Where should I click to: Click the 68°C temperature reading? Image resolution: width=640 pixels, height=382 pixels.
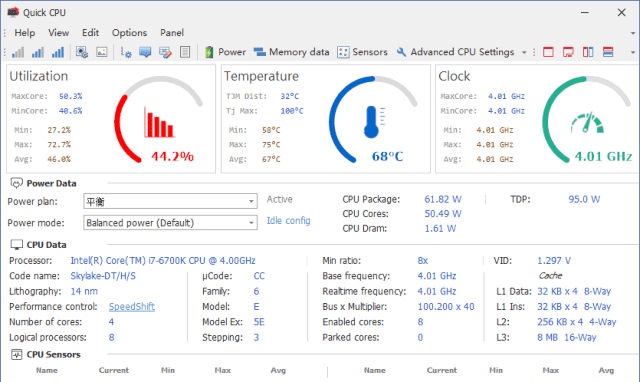tap(387, 156)
